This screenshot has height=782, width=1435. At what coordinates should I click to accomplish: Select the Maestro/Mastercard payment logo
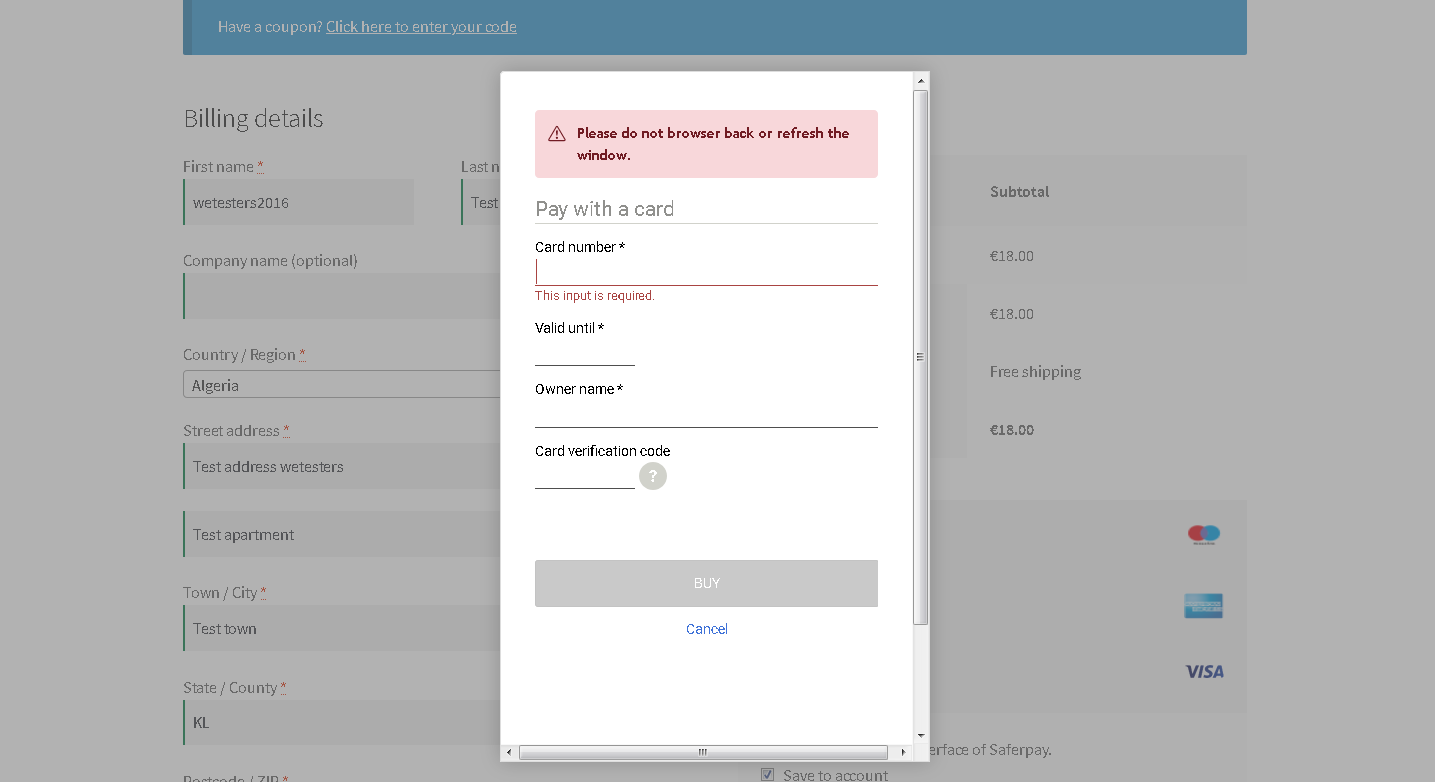coord(1203,535)
